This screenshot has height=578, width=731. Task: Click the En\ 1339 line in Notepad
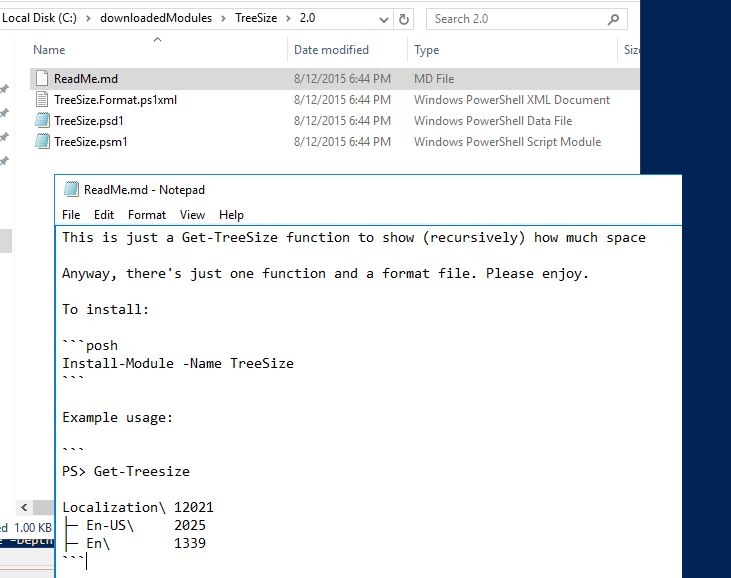coord(135,543)
